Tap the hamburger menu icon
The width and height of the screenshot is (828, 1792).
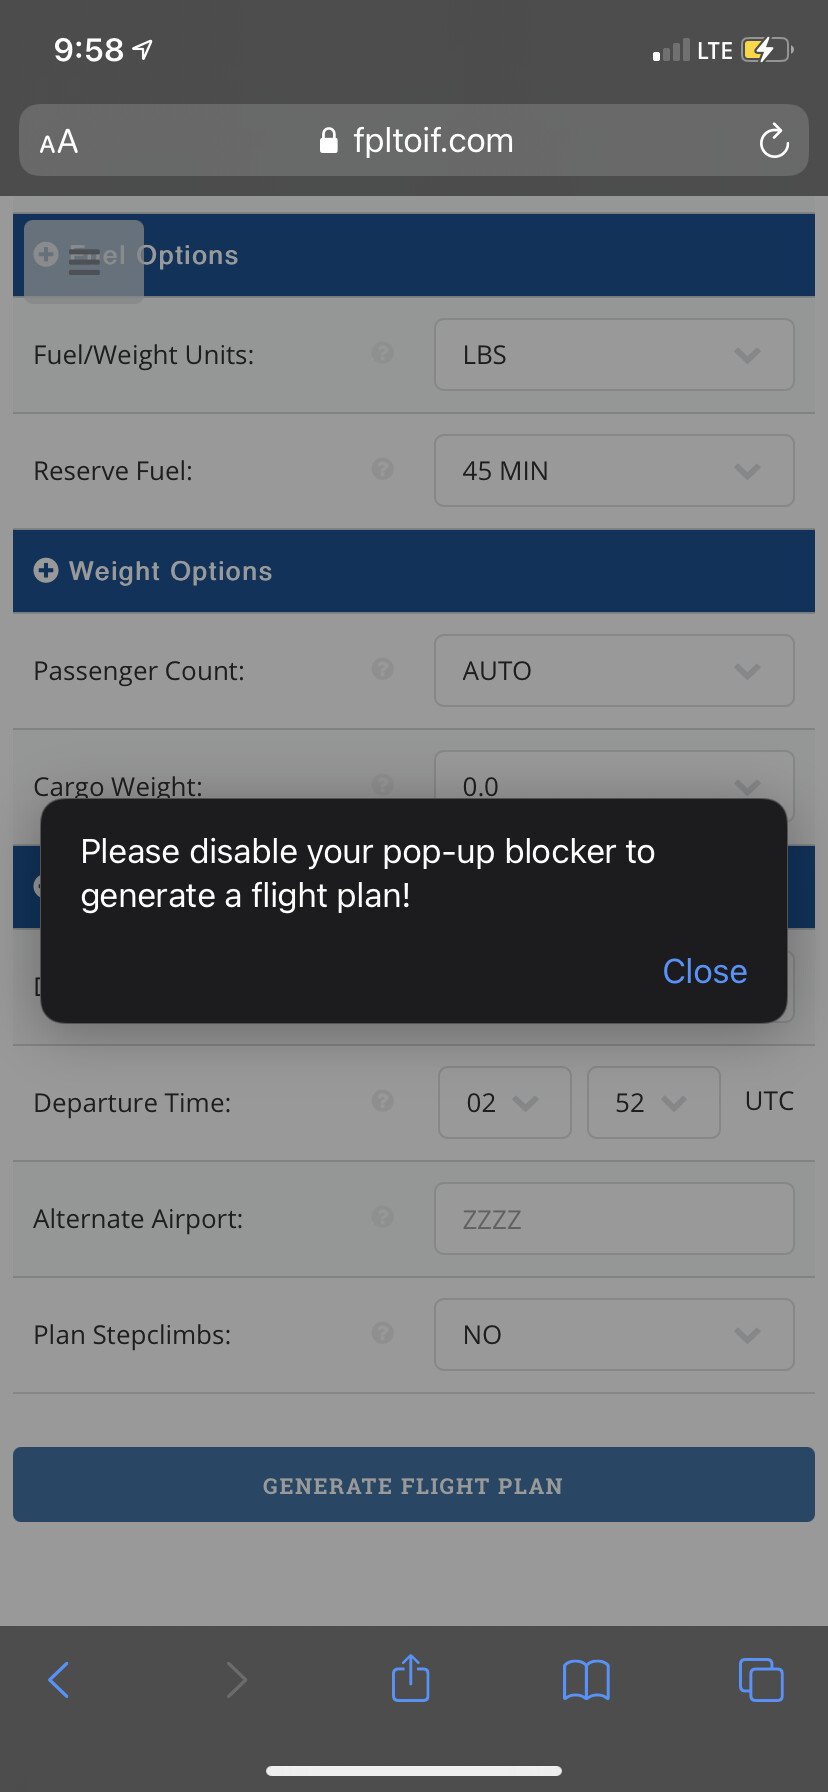coord(84,261)
